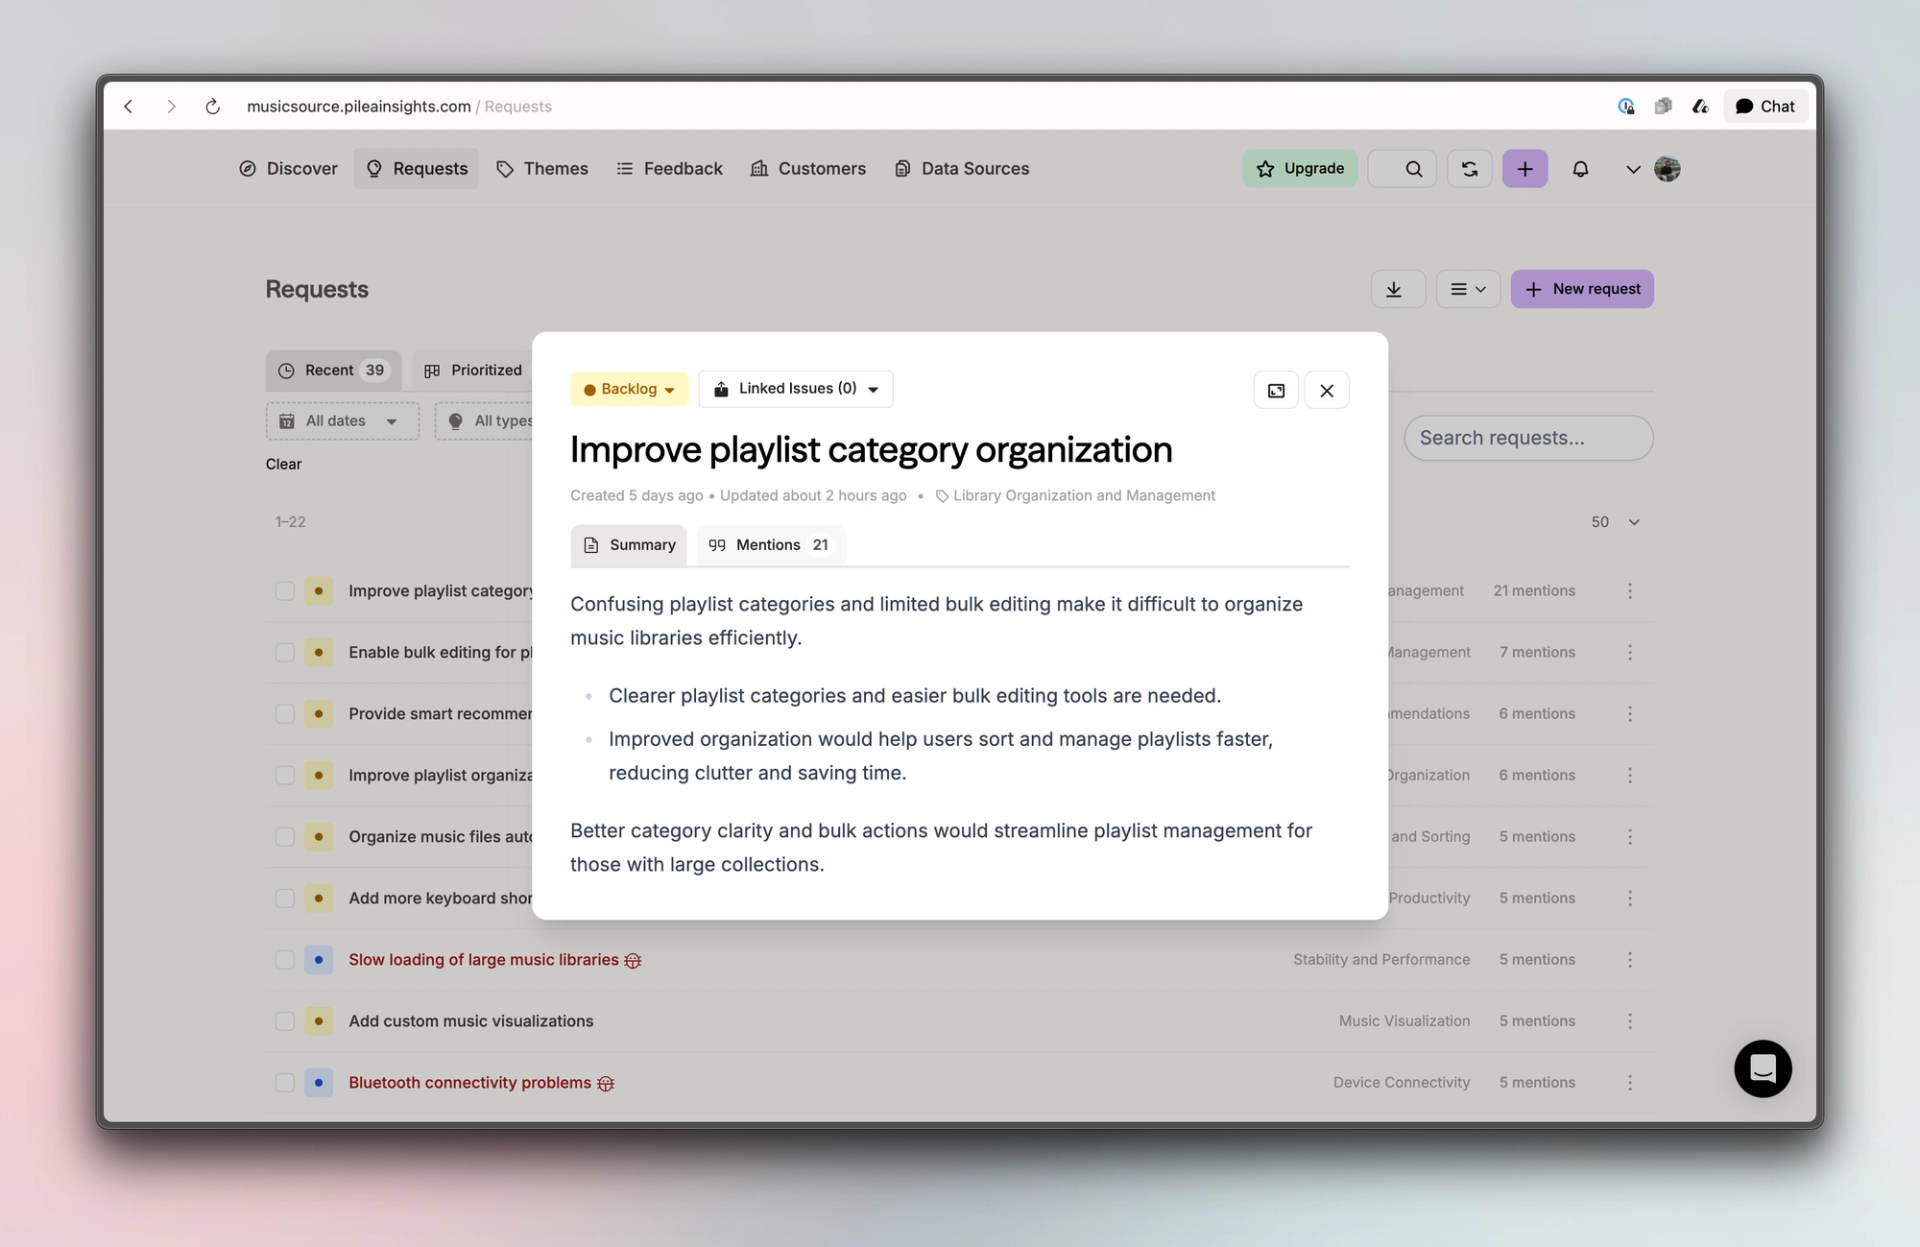The image size is (1920, 1247).
Task: Click status icon of Bluetooth connectivity row
Action: [x=318, y=1083]
